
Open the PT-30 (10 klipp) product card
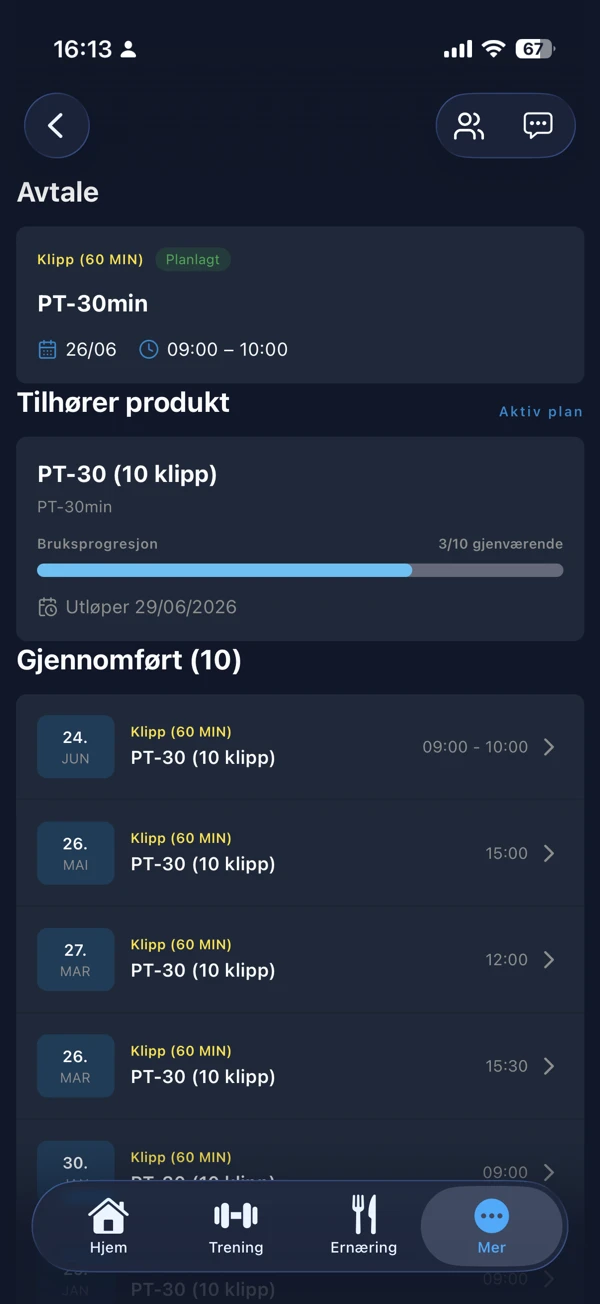(300, 538)
